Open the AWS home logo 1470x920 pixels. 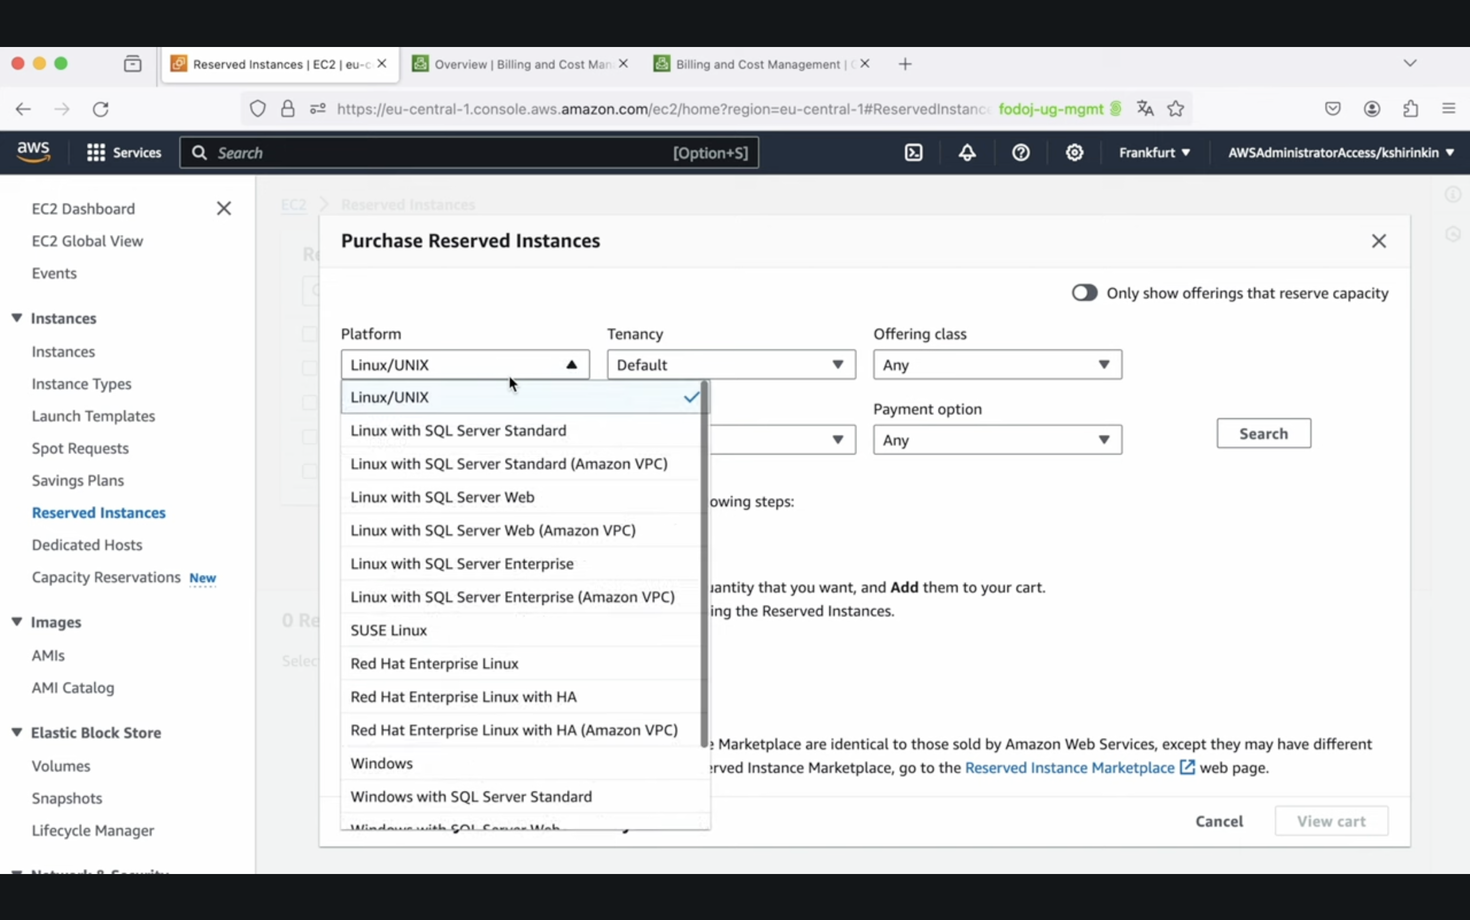(33, 152)
